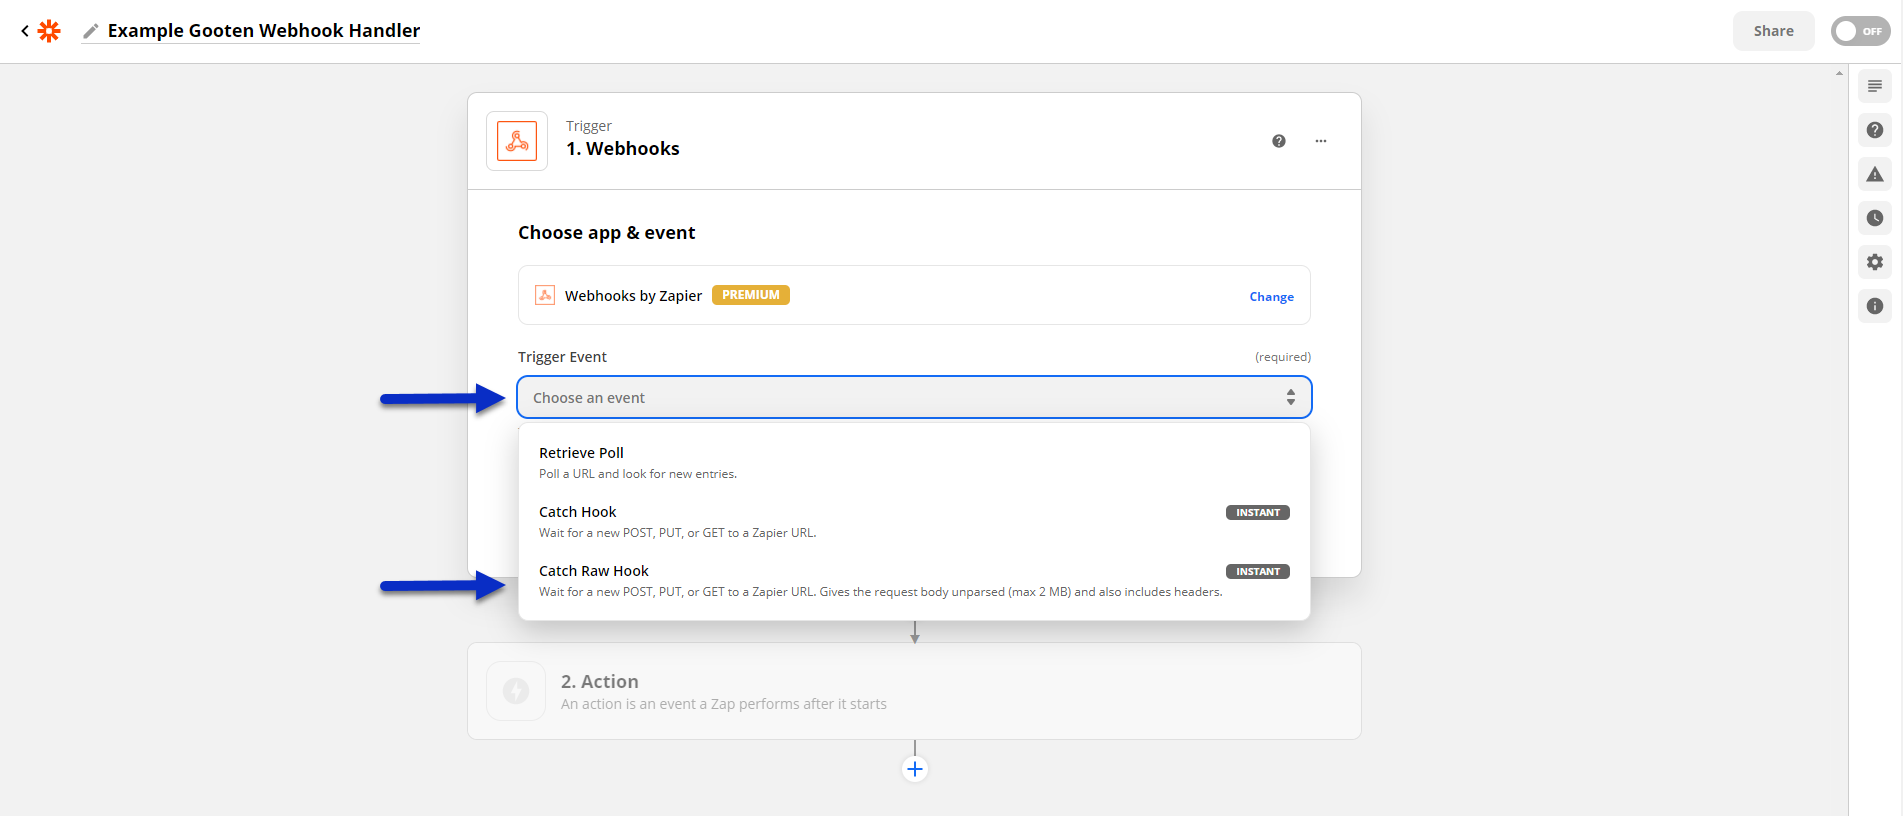
Task: Go back using the left chevron arrow
Action: tap(25, 31)
